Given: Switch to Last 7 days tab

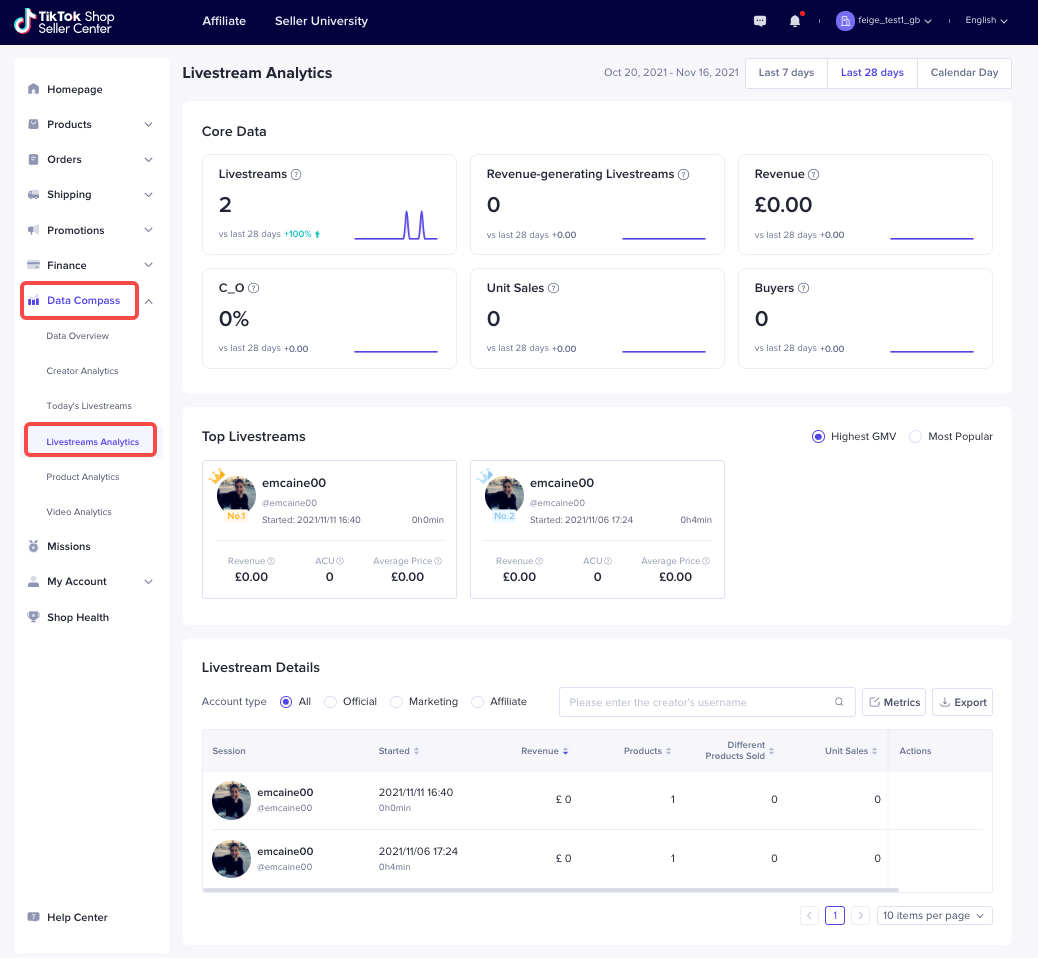Looking at the screenshot, I should tap(786, 73).
